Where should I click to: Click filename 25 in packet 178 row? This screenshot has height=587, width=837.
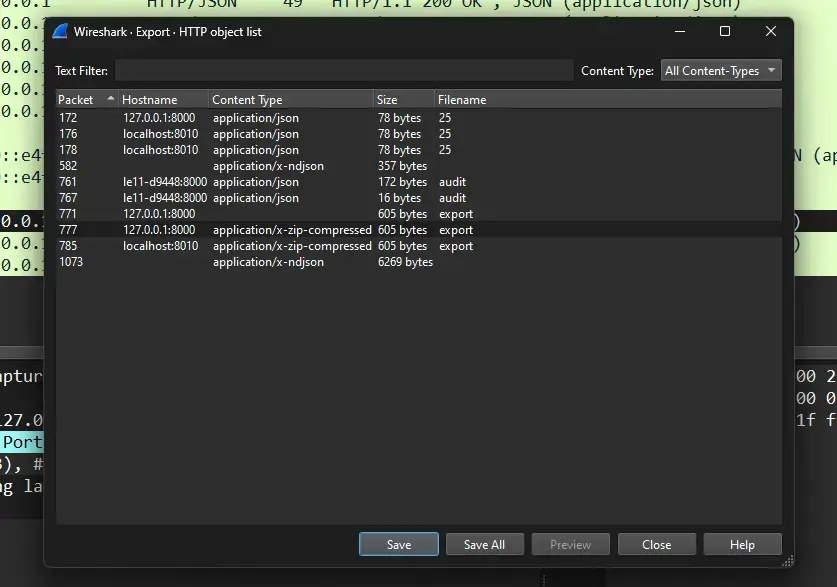(x=445, y=150)
